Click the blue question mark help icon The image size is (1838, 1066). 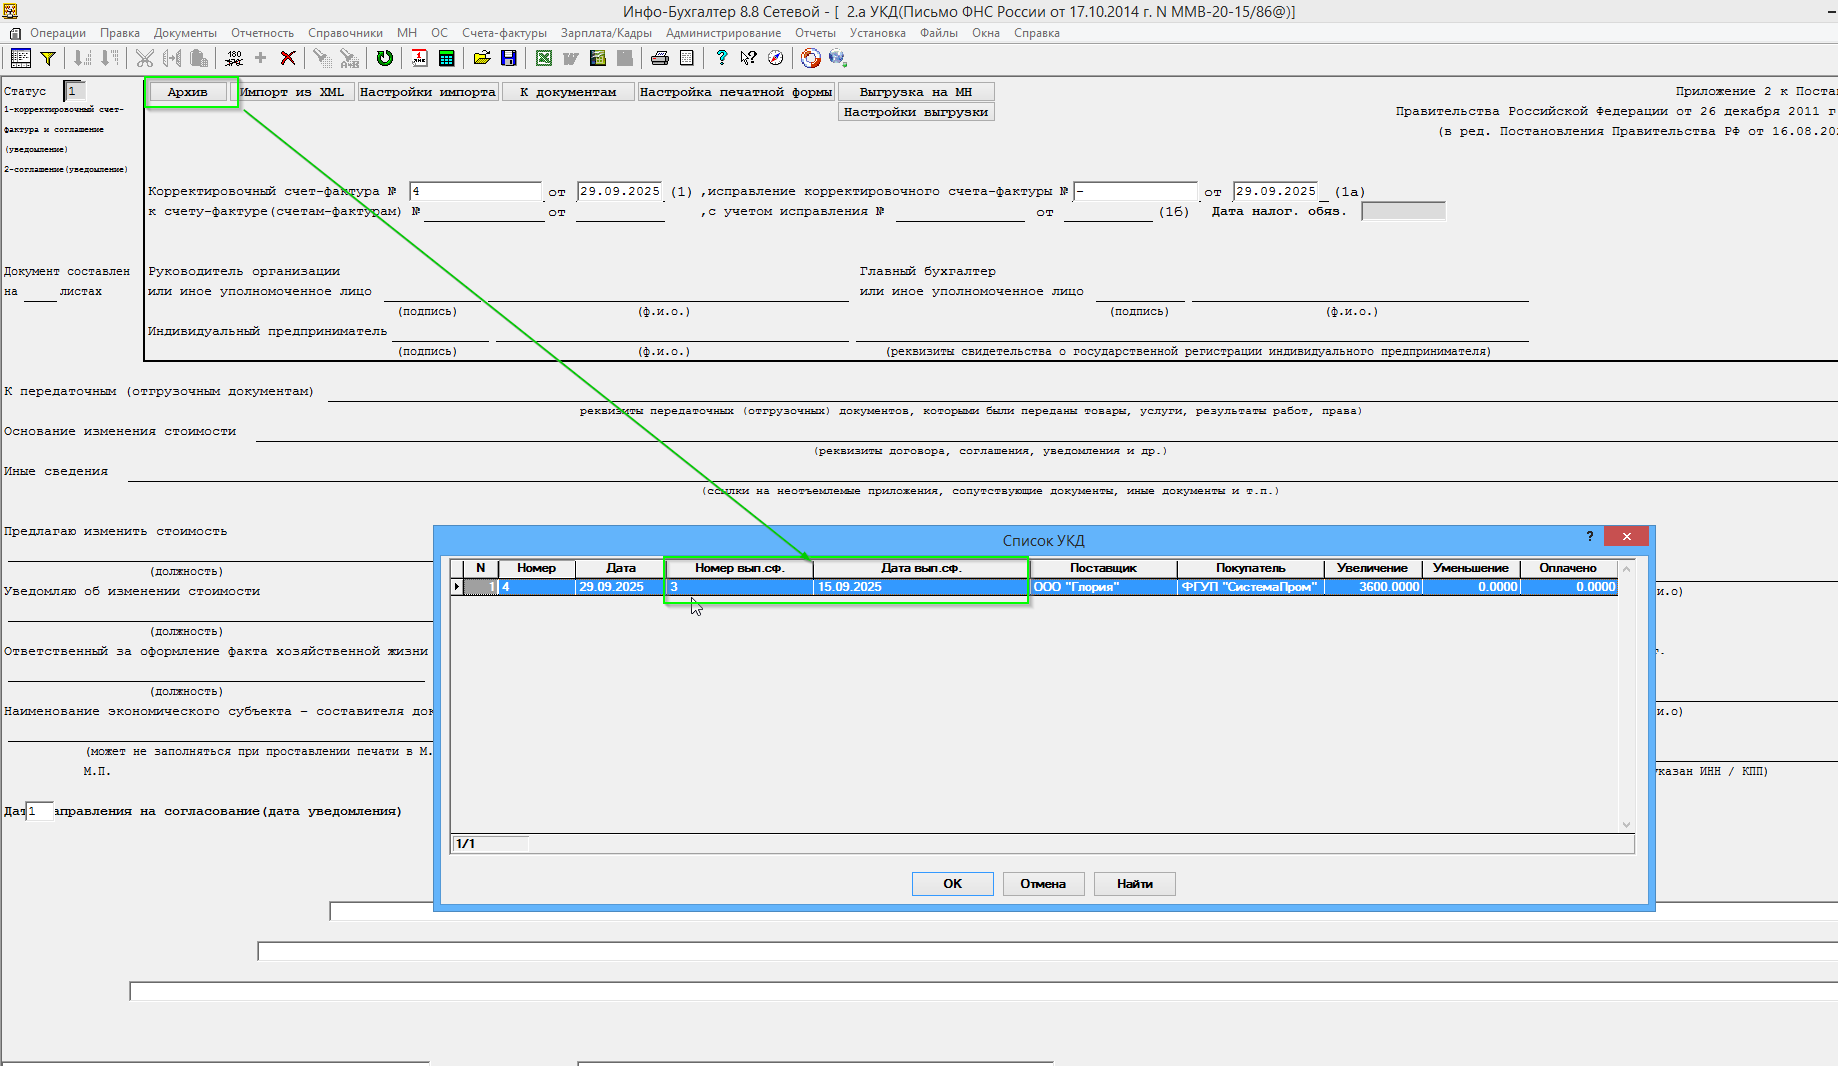coord(721,58)
